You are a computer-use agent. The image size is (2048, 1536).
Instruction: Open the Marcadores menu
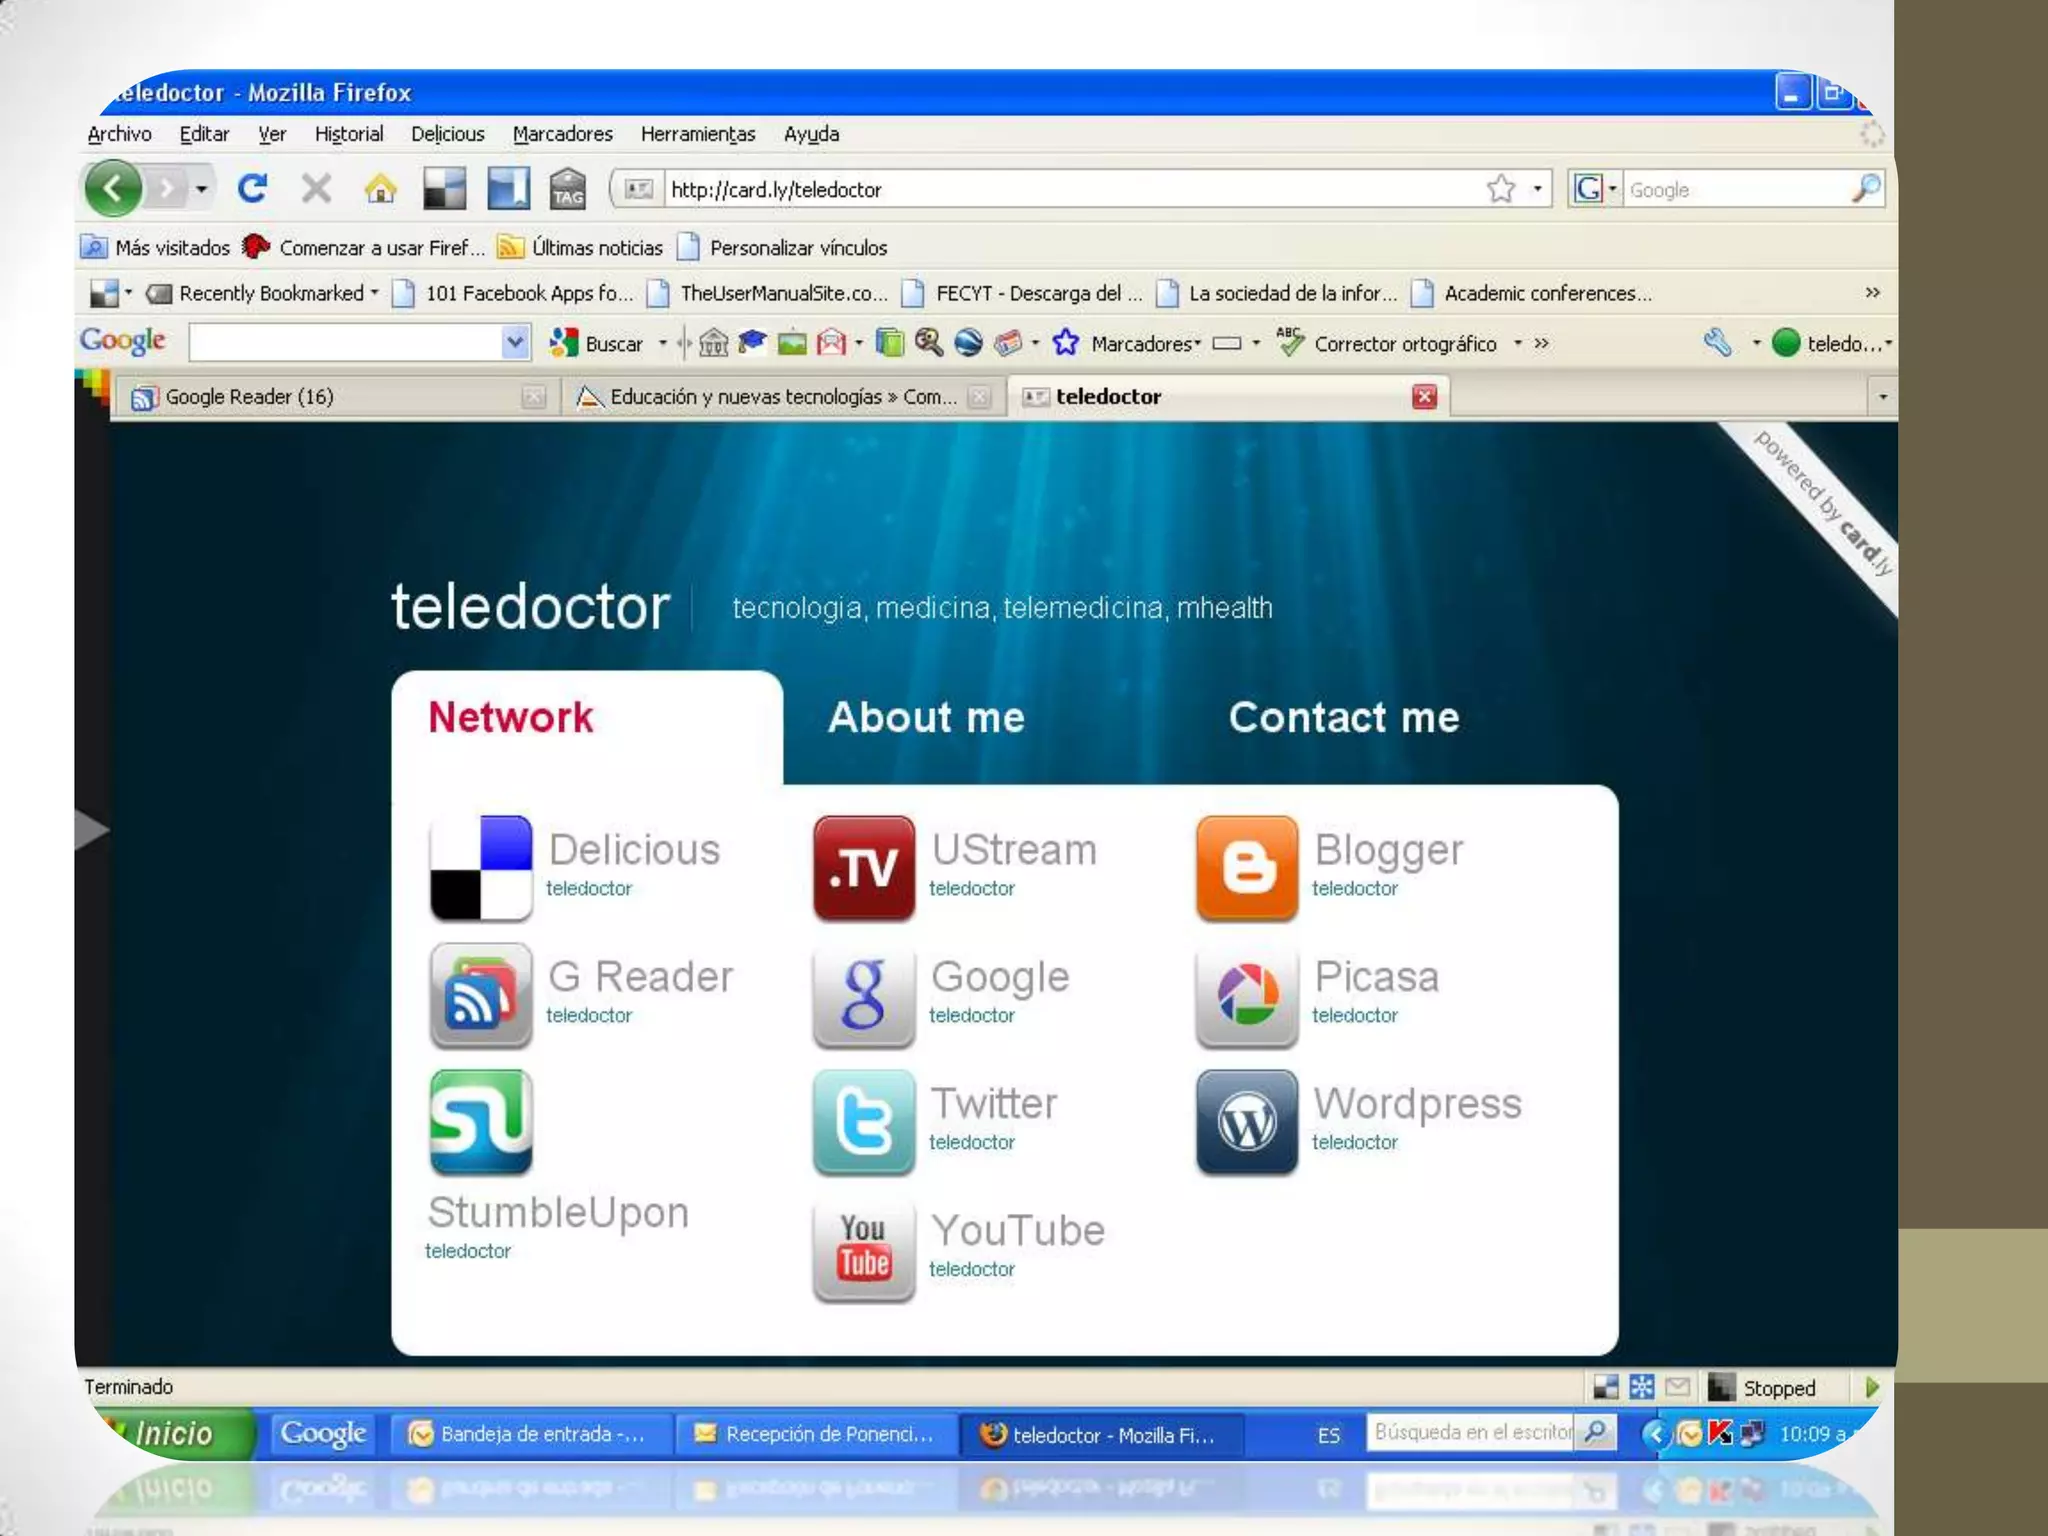pyautogui.click(x=562, y=134)
